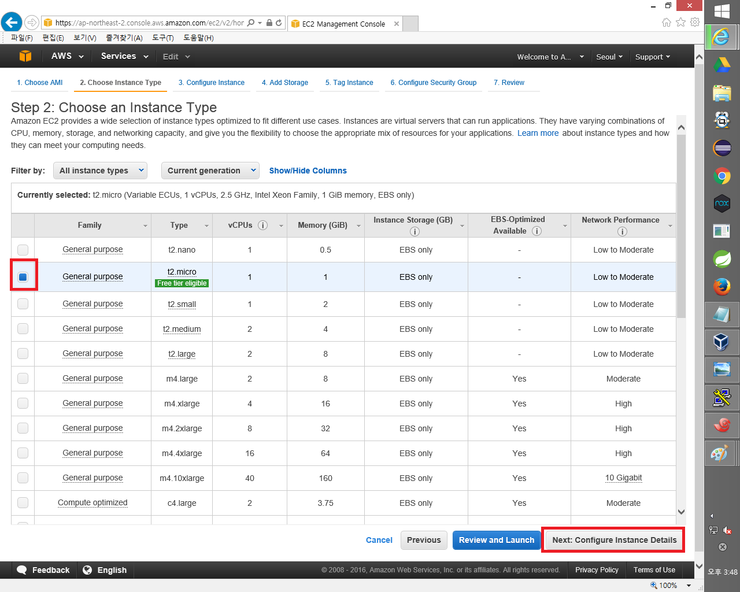Expand the Current generation dropdown

[210, 171]
